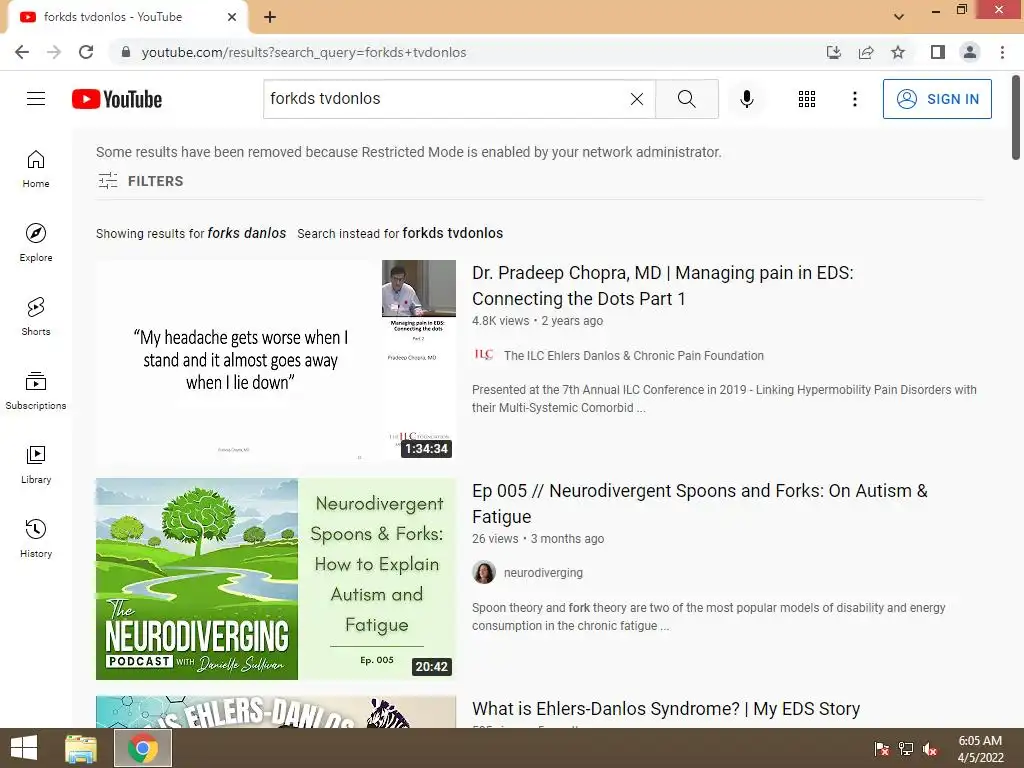Open the Neurodiverging podcast thumbnail
This screenshot has height=768, width=1024.
tap(276, 579)
